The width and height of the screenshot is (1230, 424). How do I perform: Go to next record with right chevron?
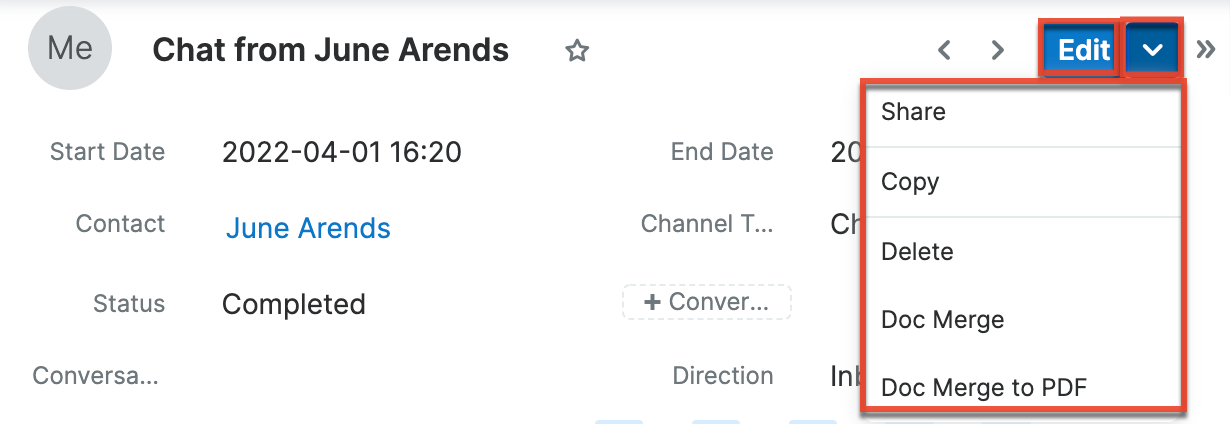click(x=997, y=50)
